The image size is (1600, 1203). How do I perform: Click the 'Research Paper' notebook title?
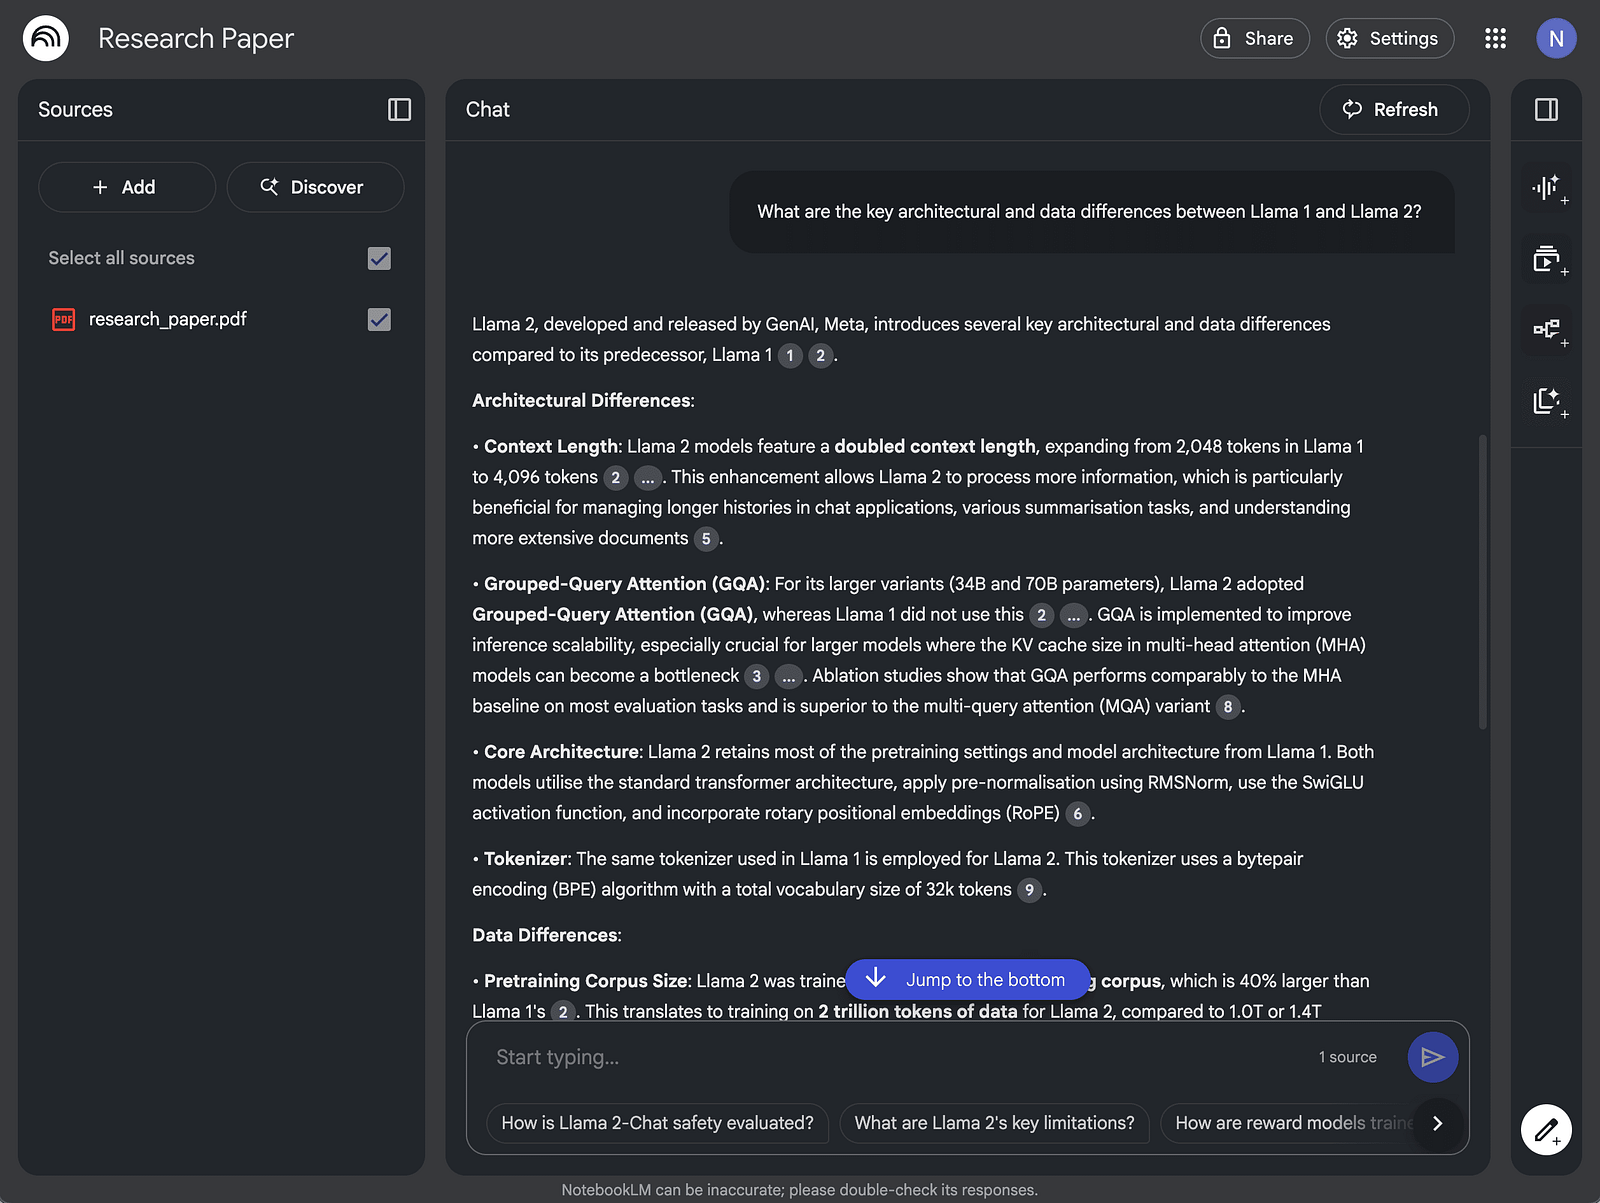tap(196, 38)
